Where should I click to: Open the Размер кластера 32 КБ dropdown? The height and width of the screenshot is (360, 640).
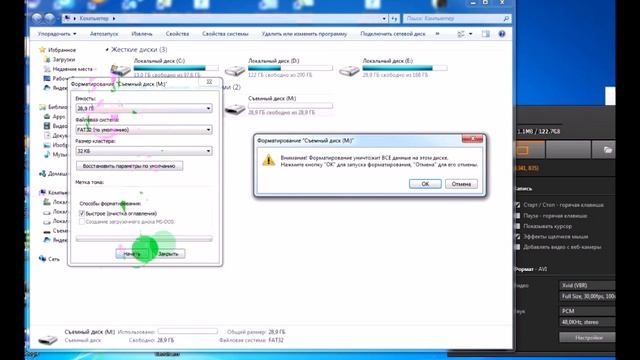tap(144, 151)
